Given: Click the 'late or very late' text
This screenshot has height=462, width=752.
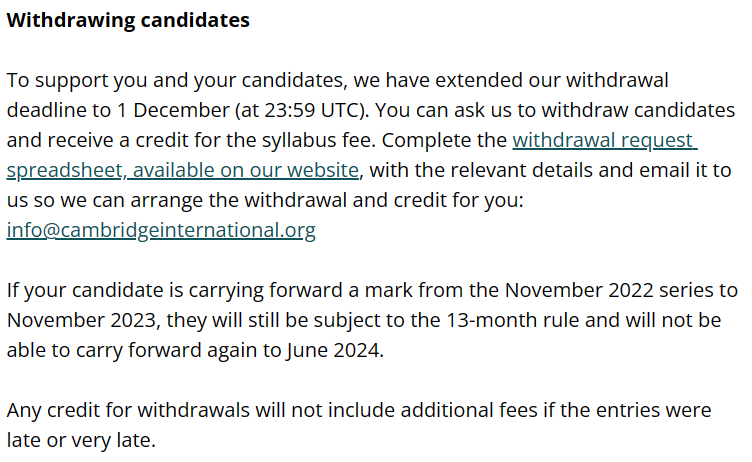Looking at the screenshot, I should tap(80, 440).
